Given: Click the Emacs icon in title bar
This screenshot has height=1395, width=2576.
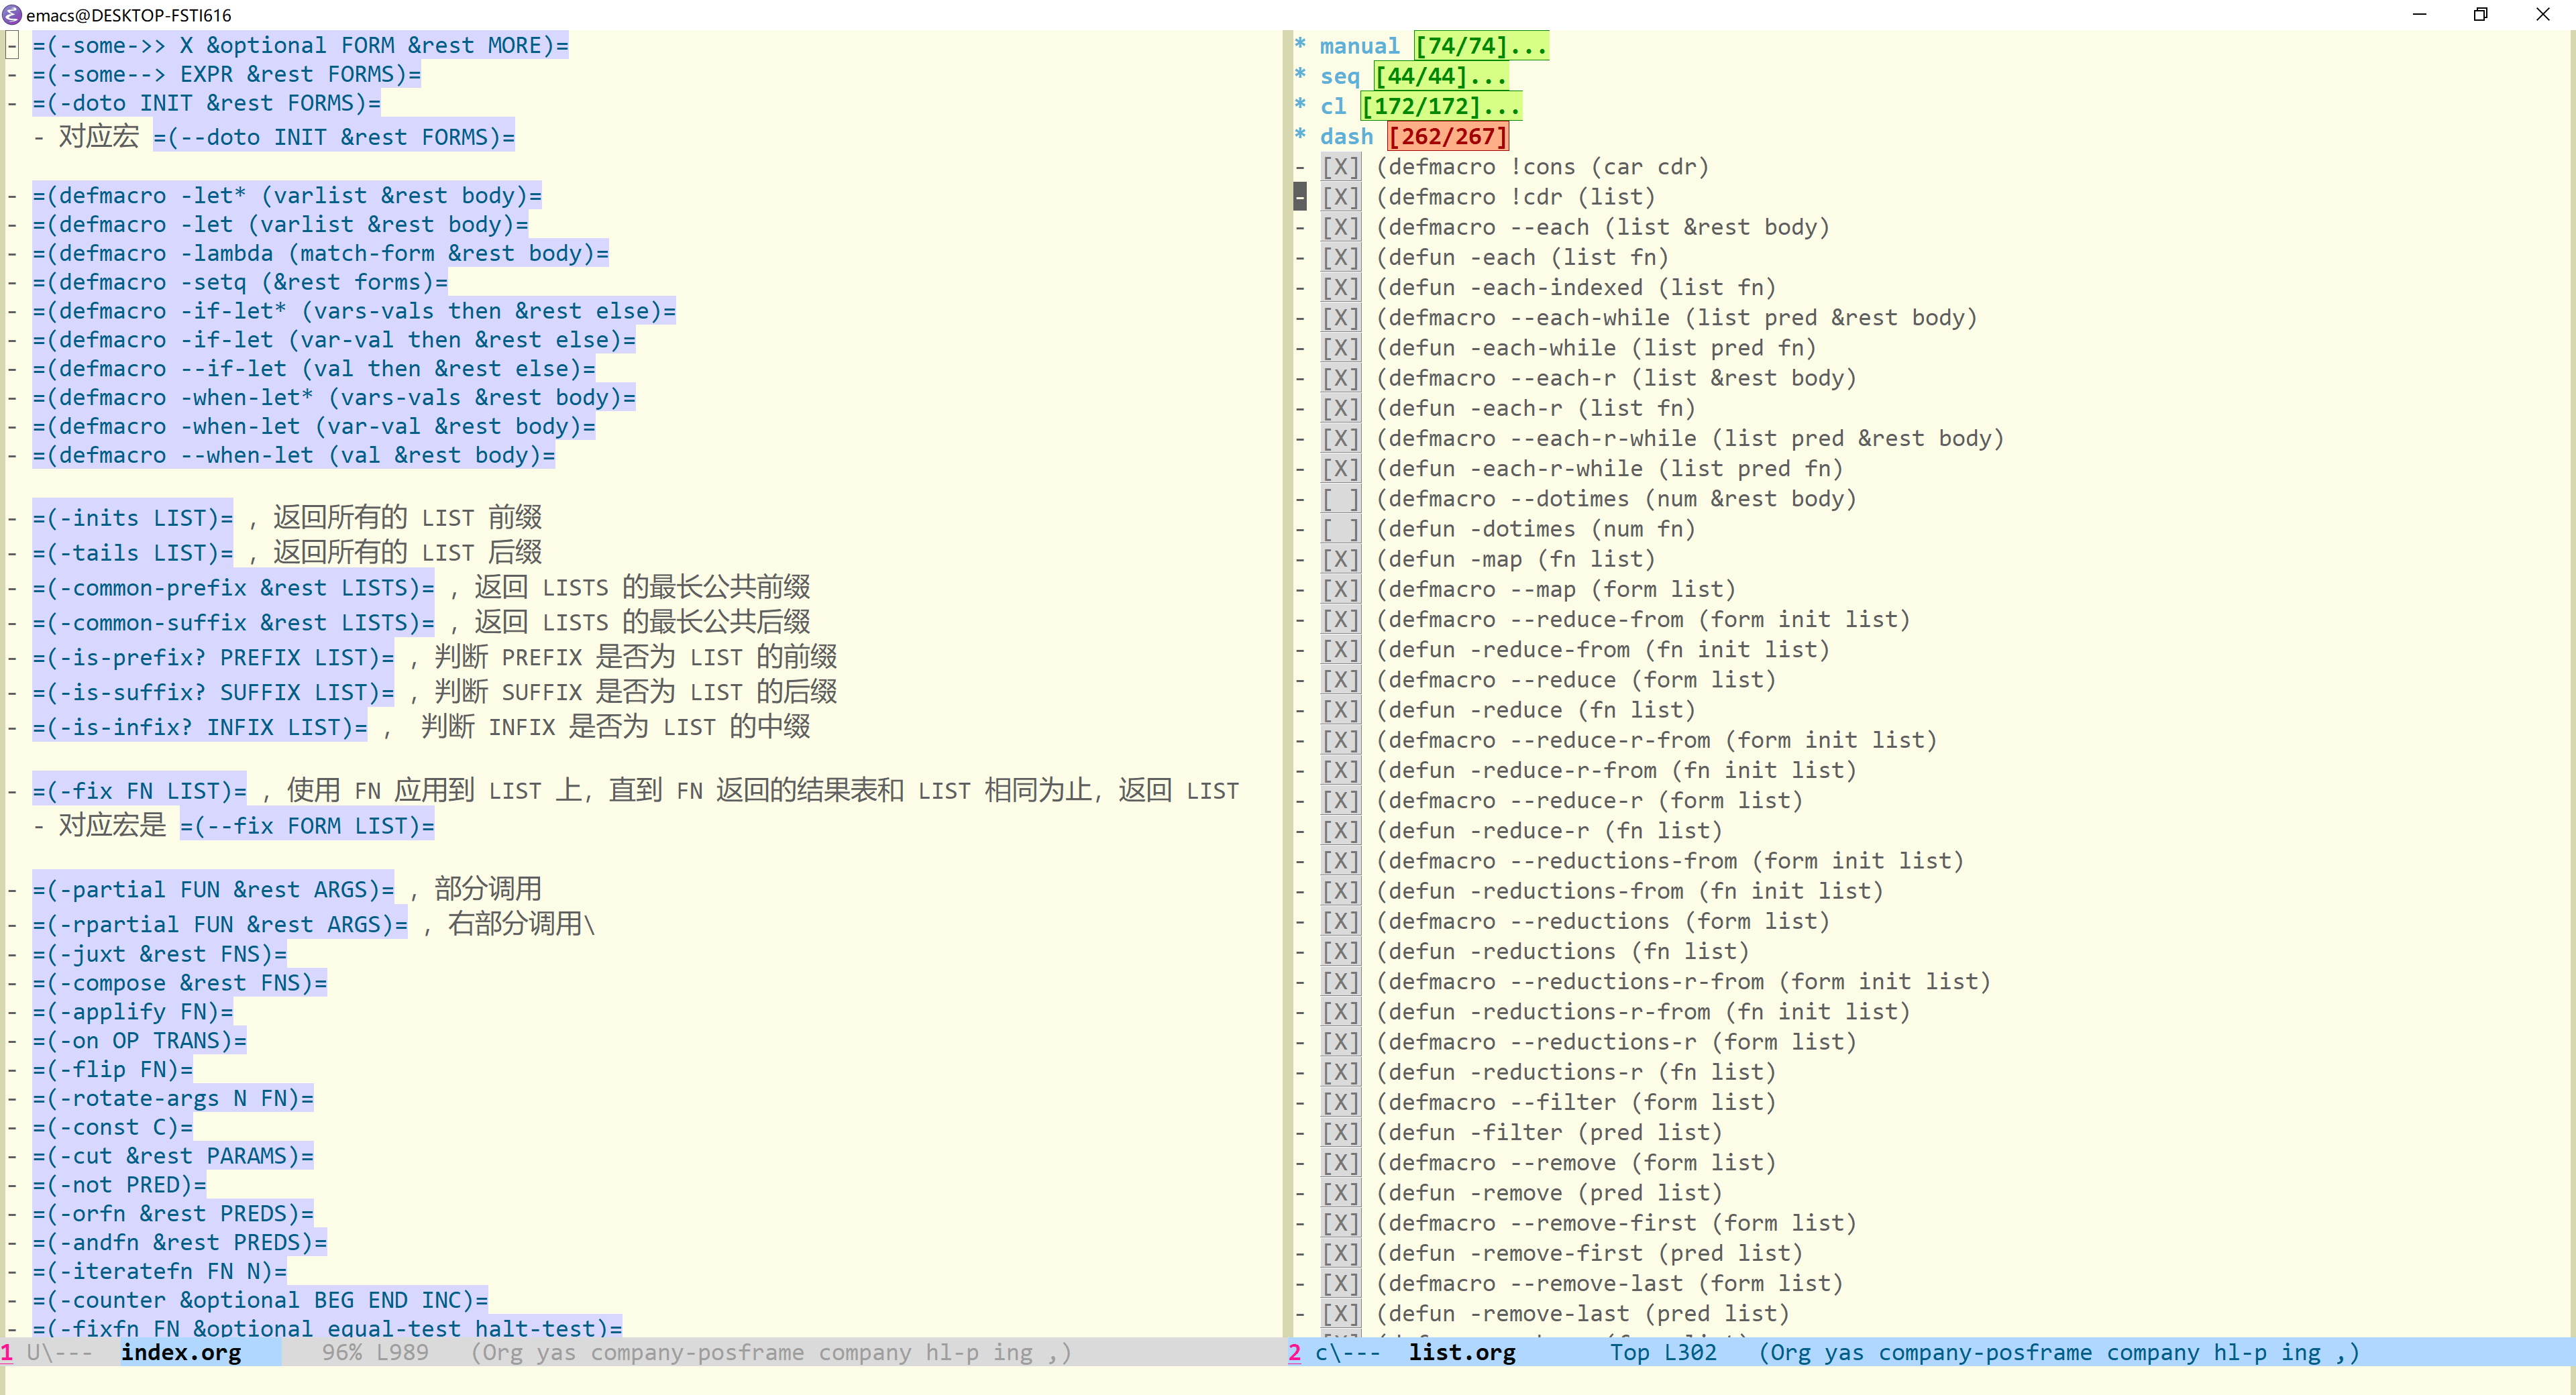Looking at the screenshot, I should [12, 14].
